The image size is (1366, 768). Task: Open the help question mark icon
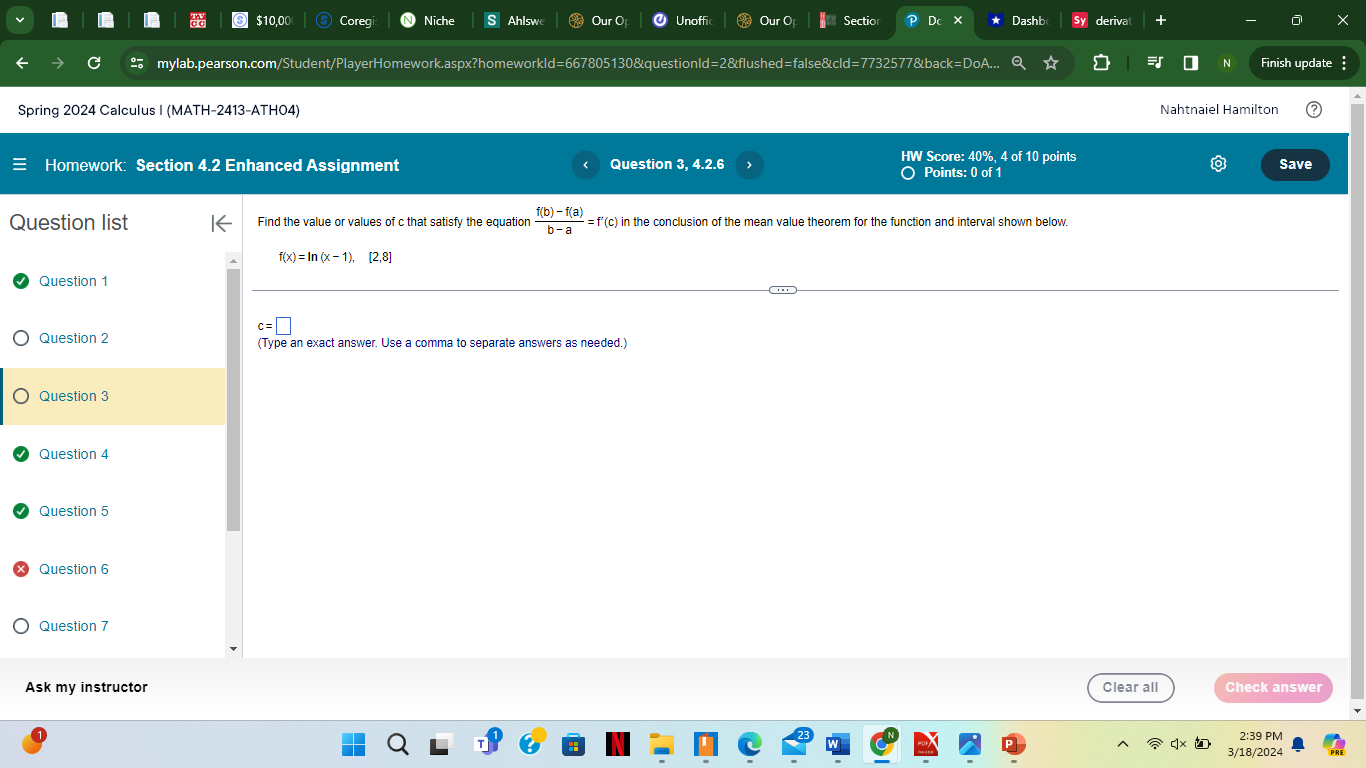(x=1314, y=110)
